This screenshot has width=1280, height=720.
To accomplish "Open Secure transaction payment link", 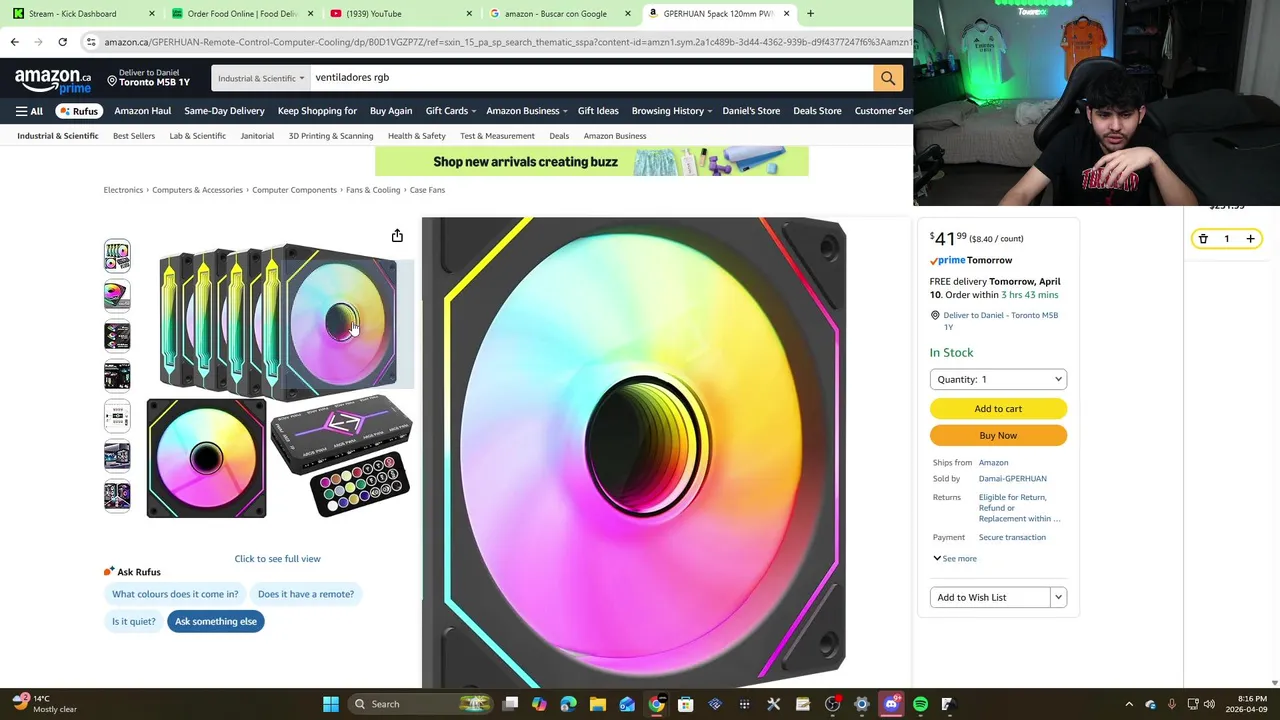I will [1012, 538].
